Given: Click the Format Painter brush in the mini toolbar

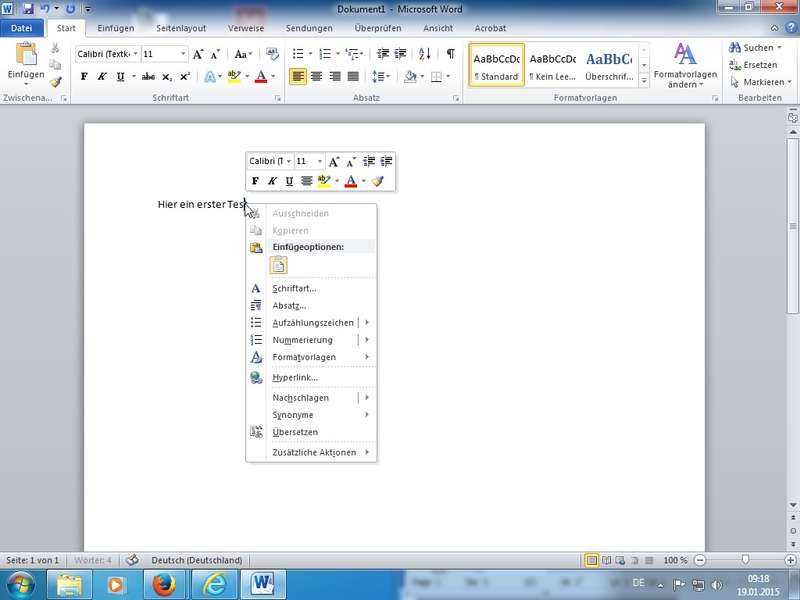Looking at the screenshot, I should click(x=377, y=181).
